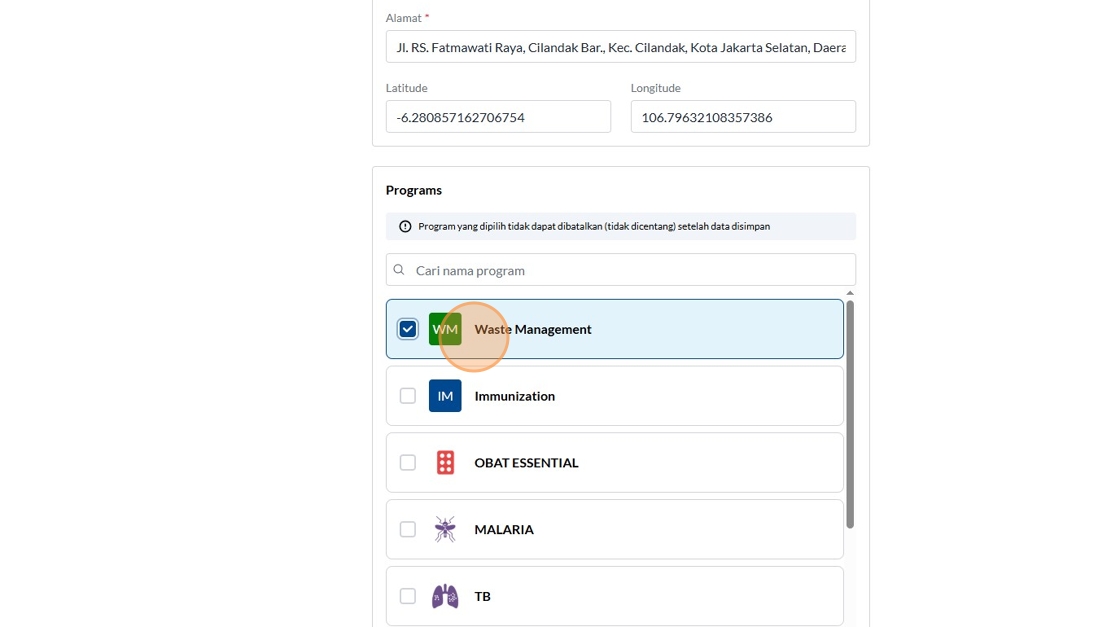
Task: Click the Cari nama program search box
Action: [630, 270]
